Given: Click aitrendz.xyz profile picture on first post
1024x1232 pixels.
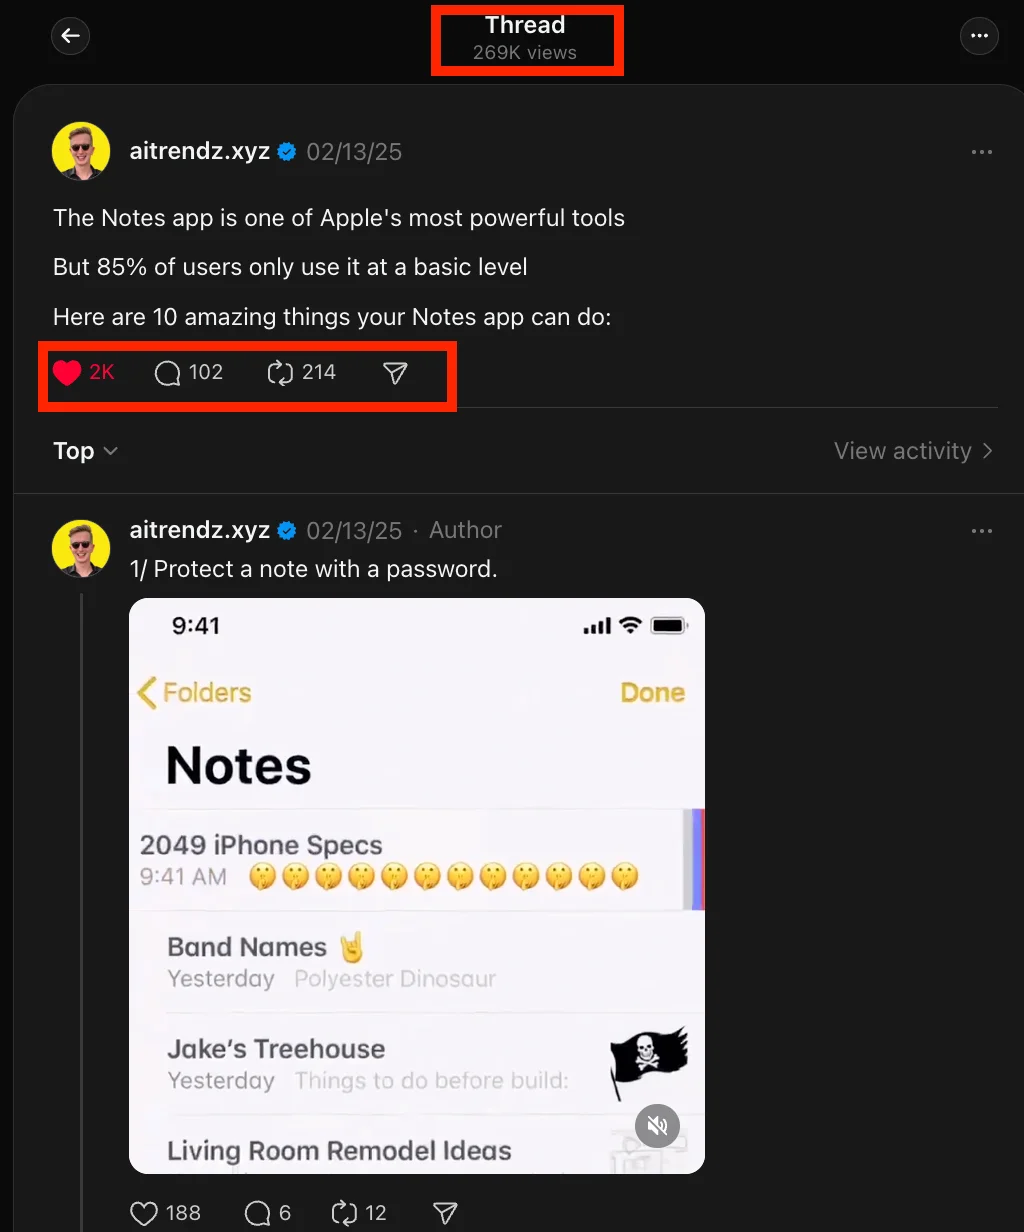Looking at the screenshot, I should (x=80, y=150).
